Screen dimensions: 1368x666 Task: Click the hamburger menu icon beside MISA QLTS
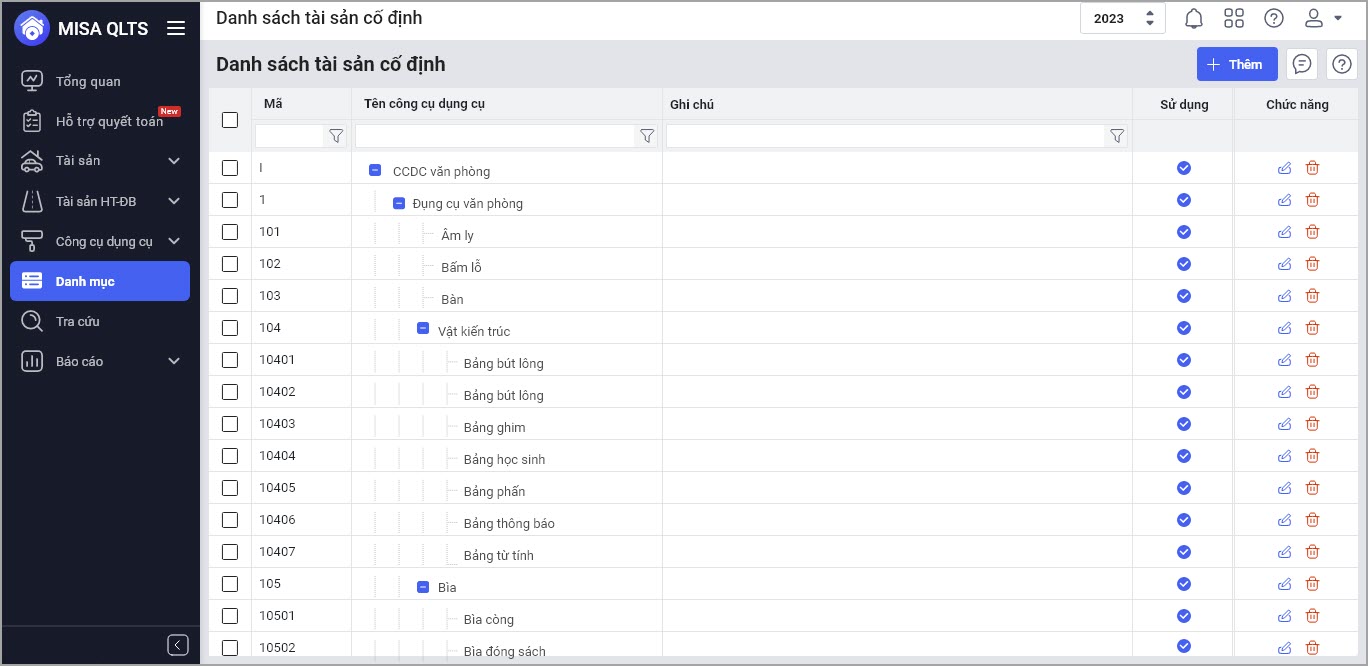click(176, 28)
